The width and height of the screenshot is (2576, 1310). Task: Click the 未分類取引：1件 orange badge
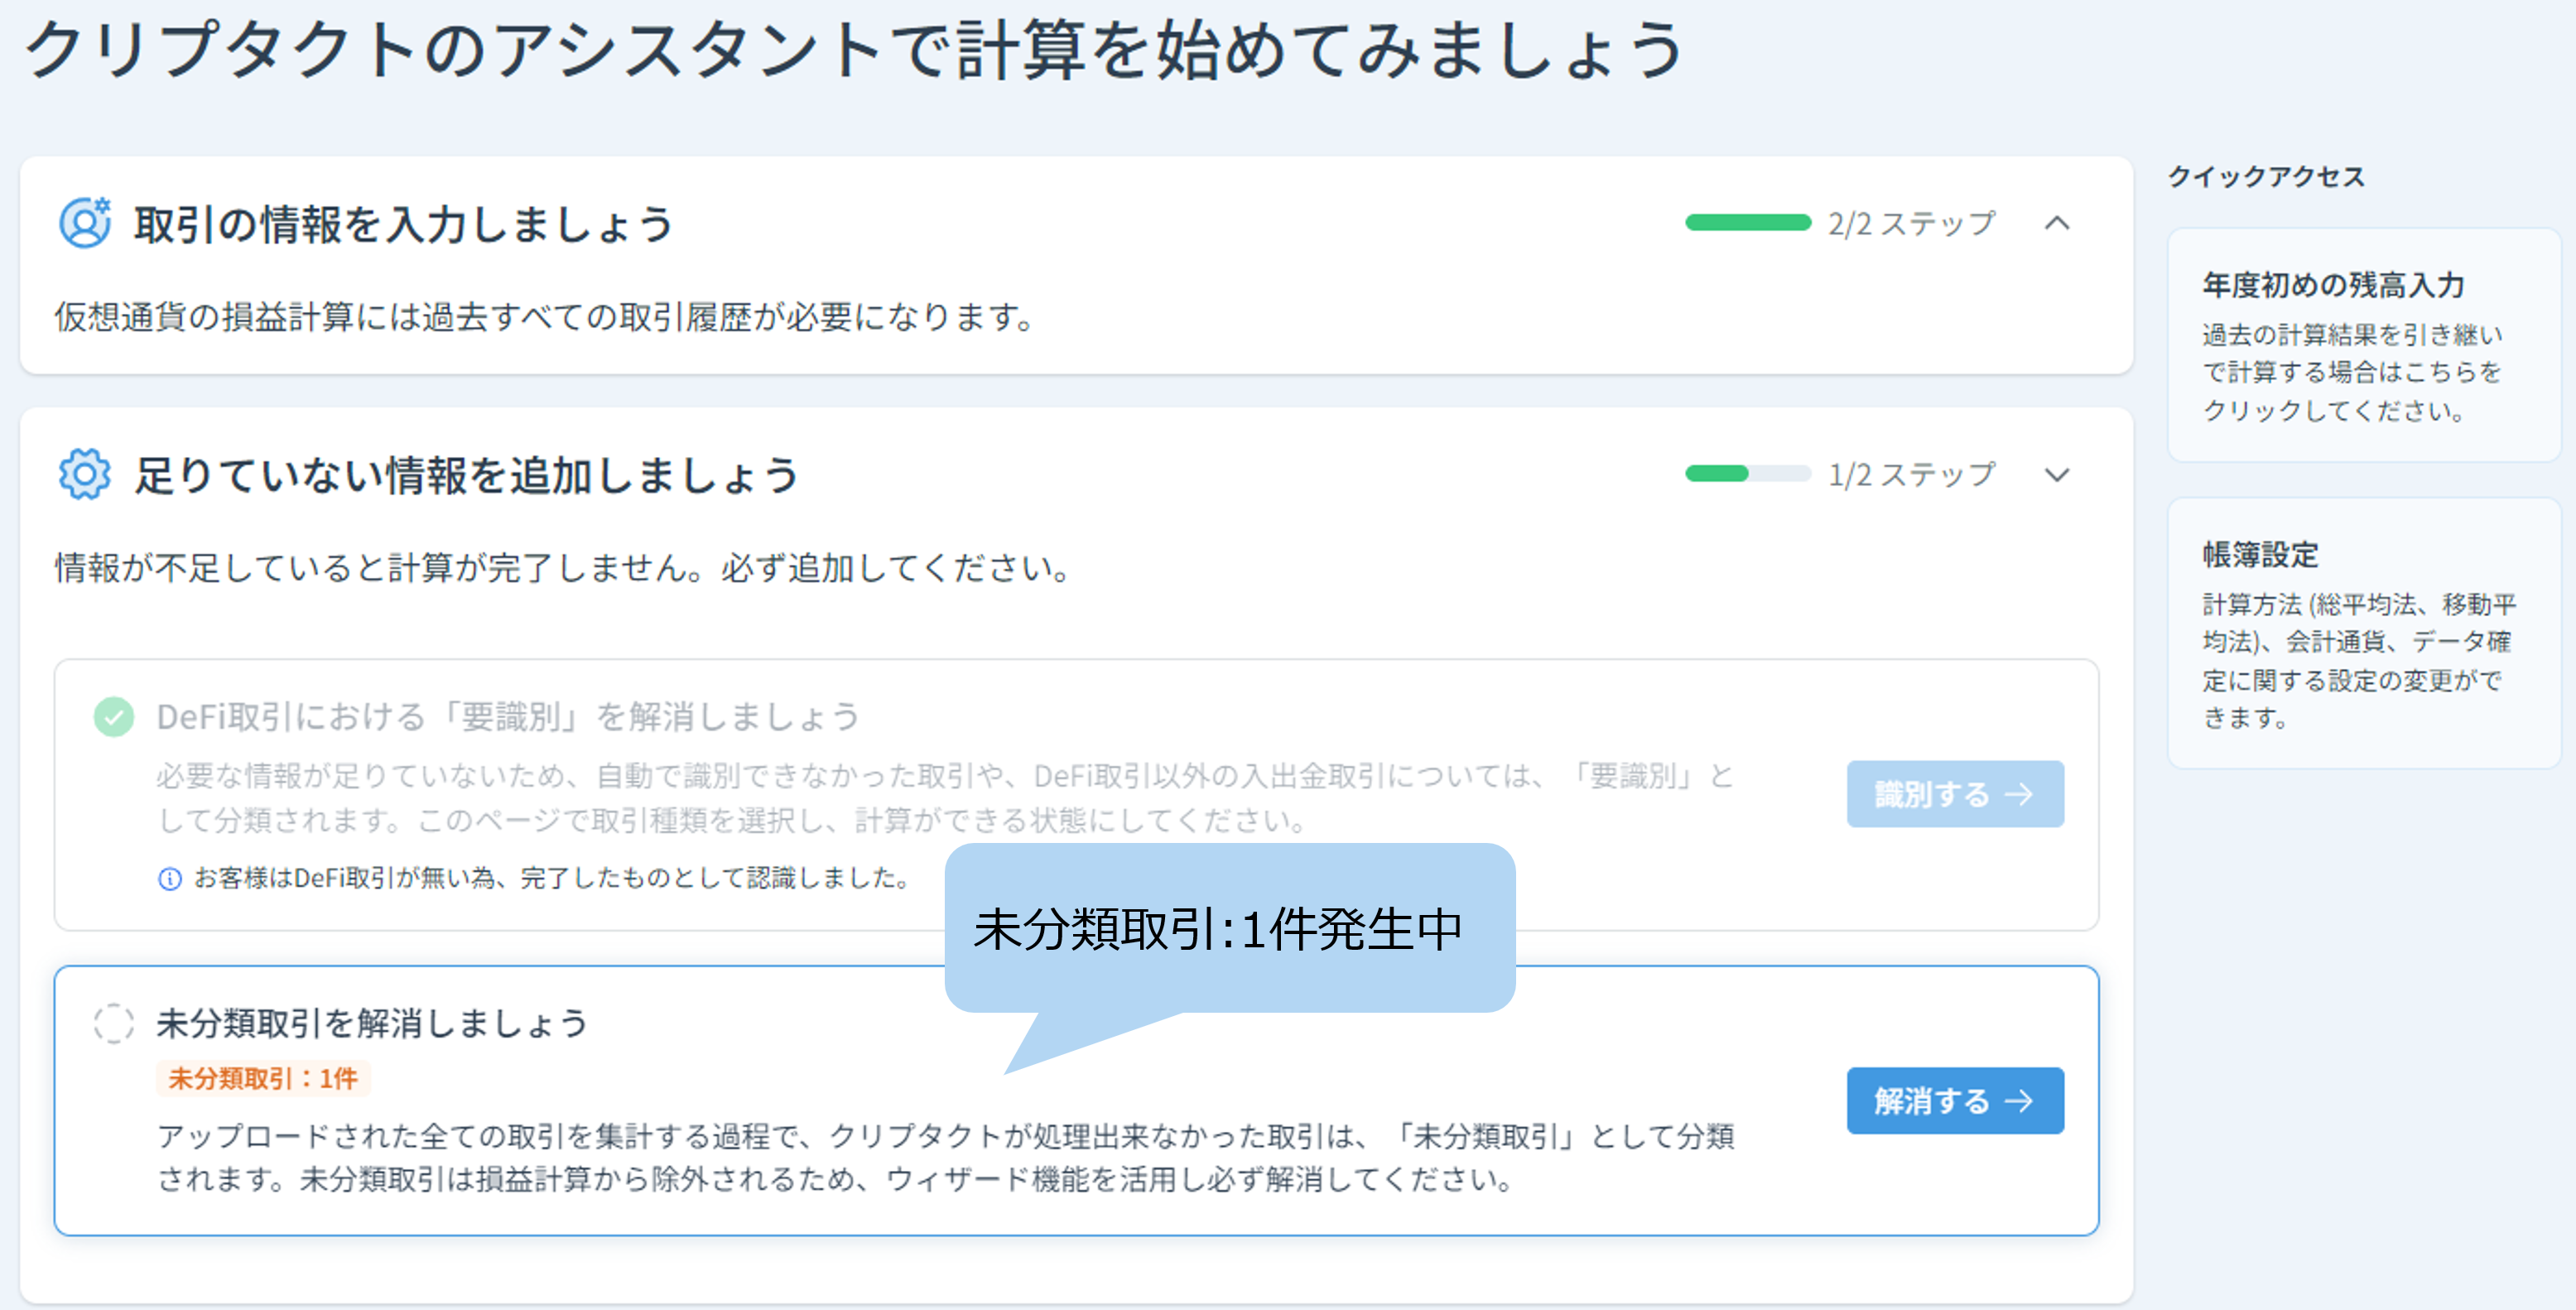pos(263,1078)
